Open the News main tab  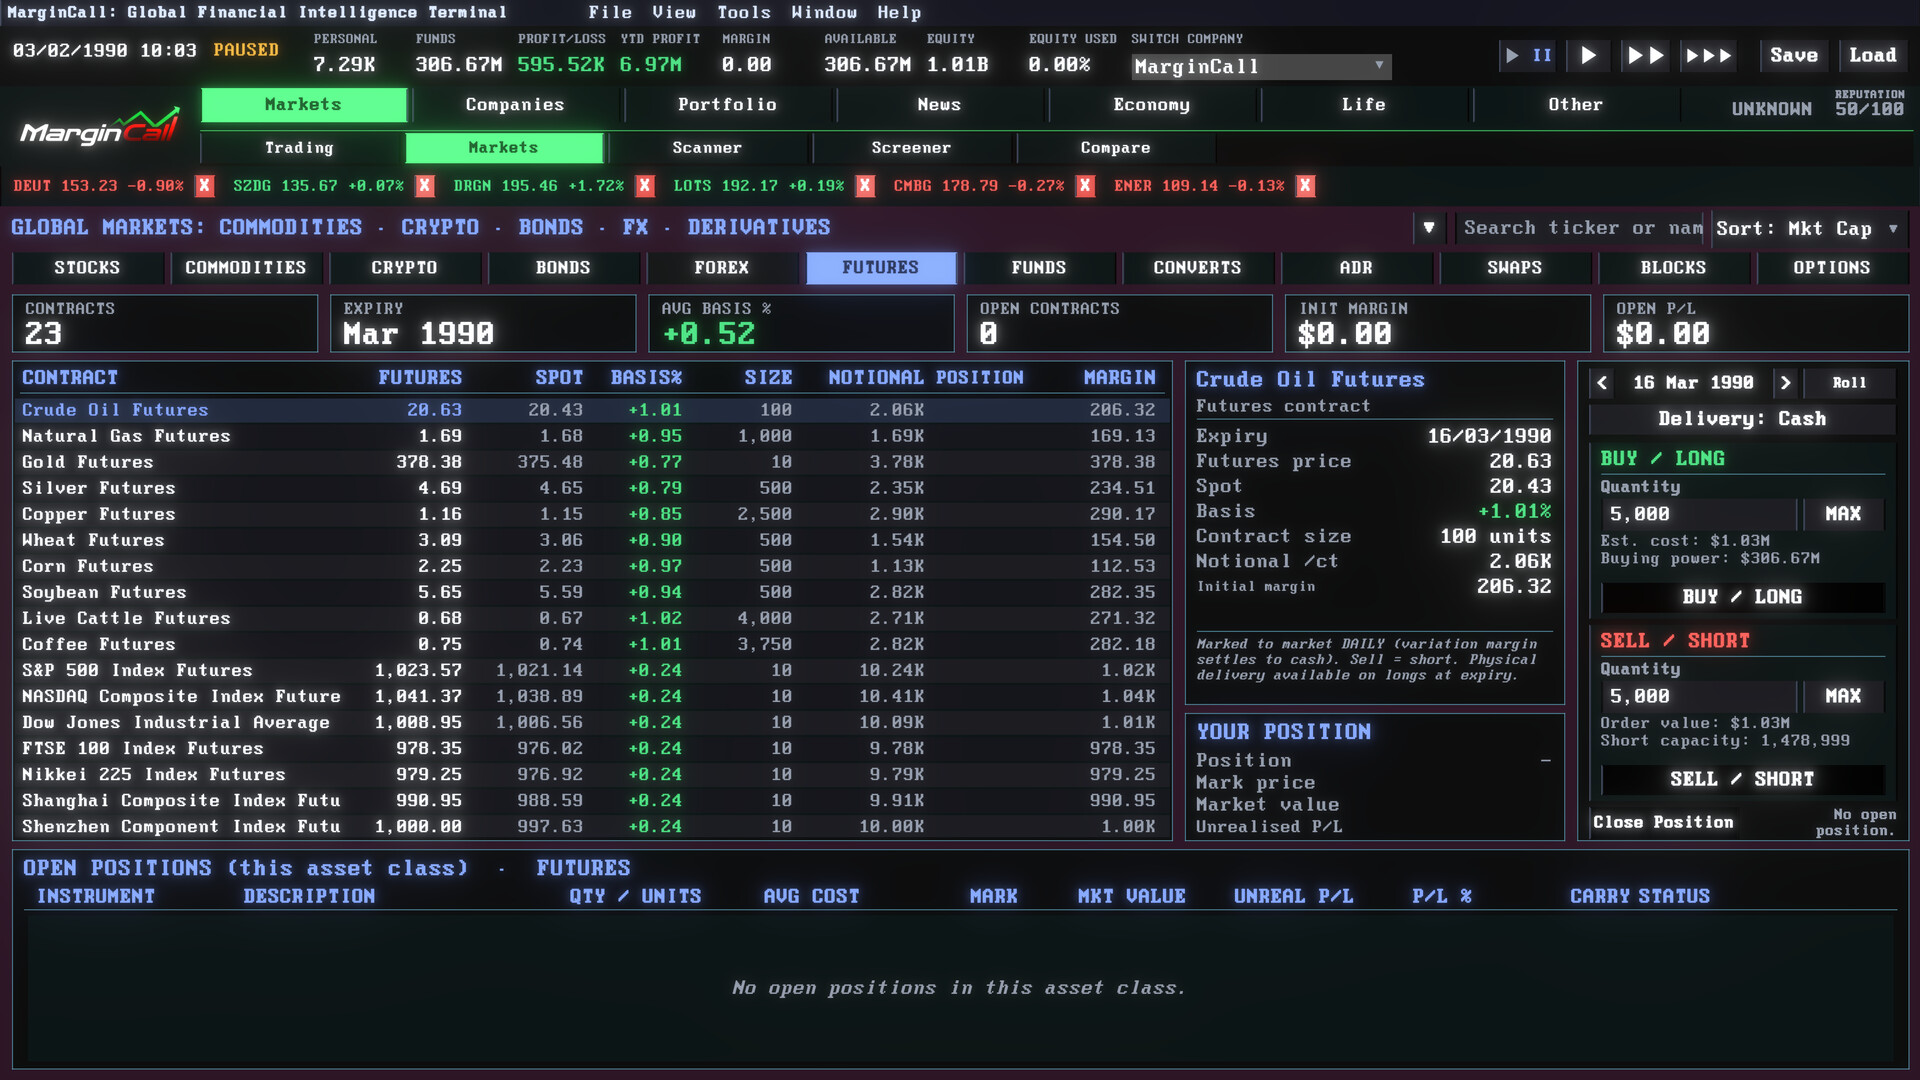939,105
